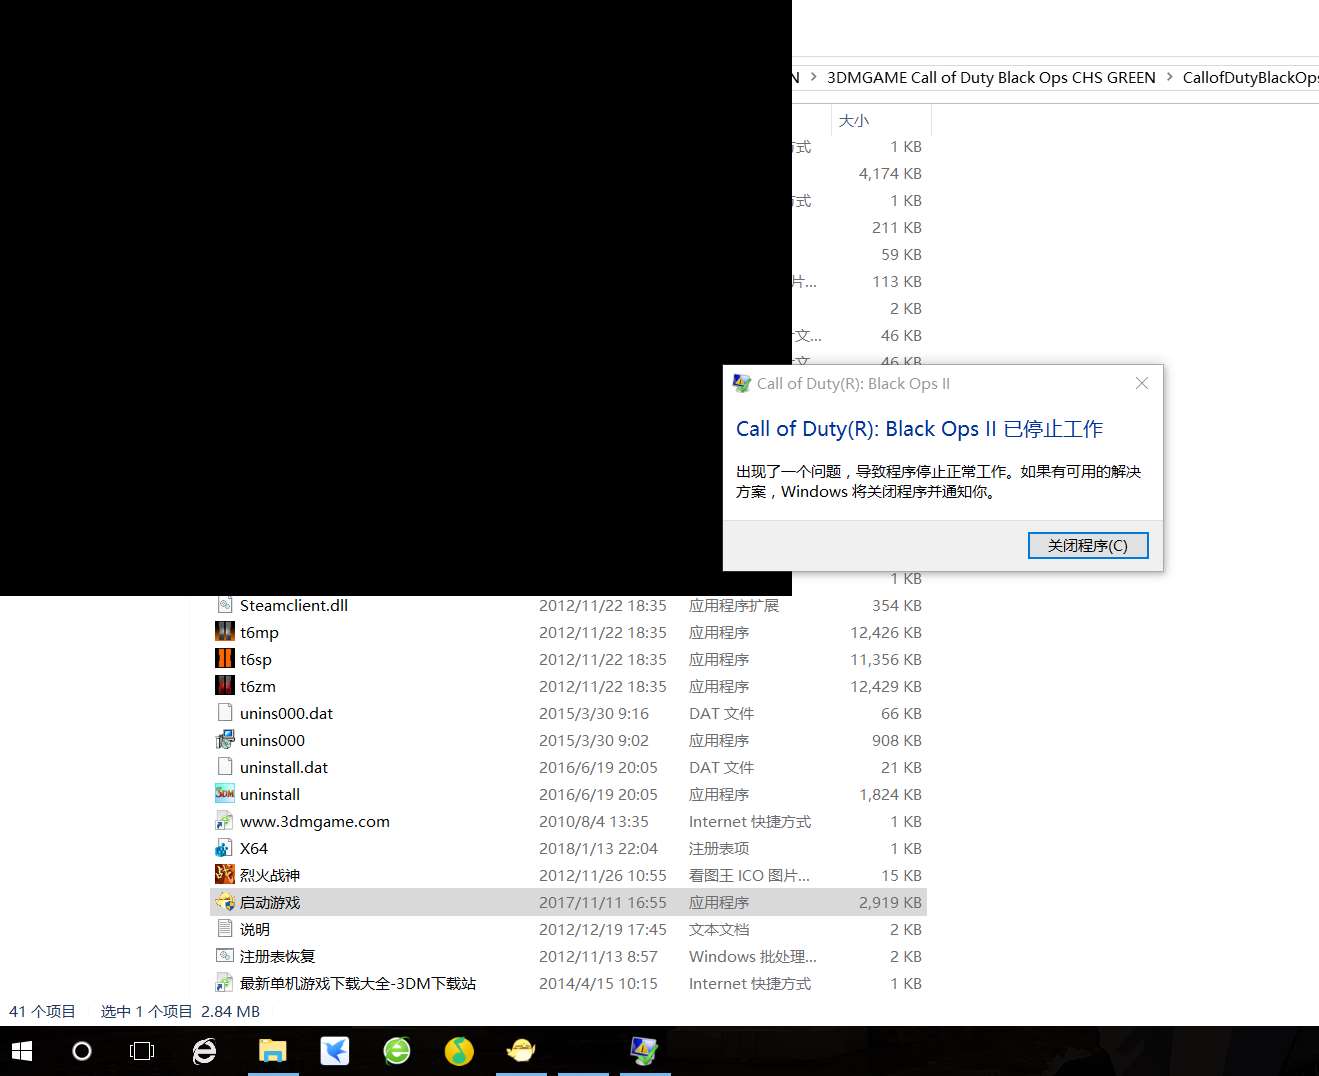
Task: Select the 烈火战神 ICO image icon
Action: (x=225, y=875)
